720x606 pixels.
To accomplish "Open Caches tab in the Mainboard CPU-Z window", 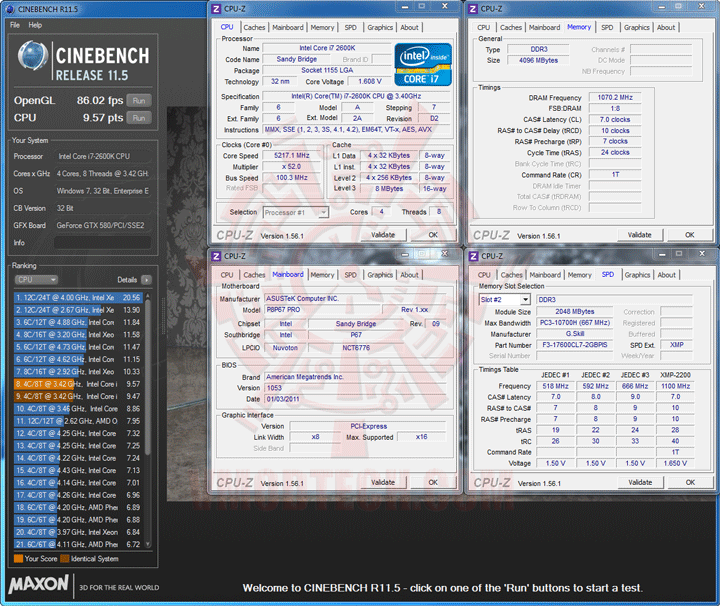I will [x=254, y=275].
